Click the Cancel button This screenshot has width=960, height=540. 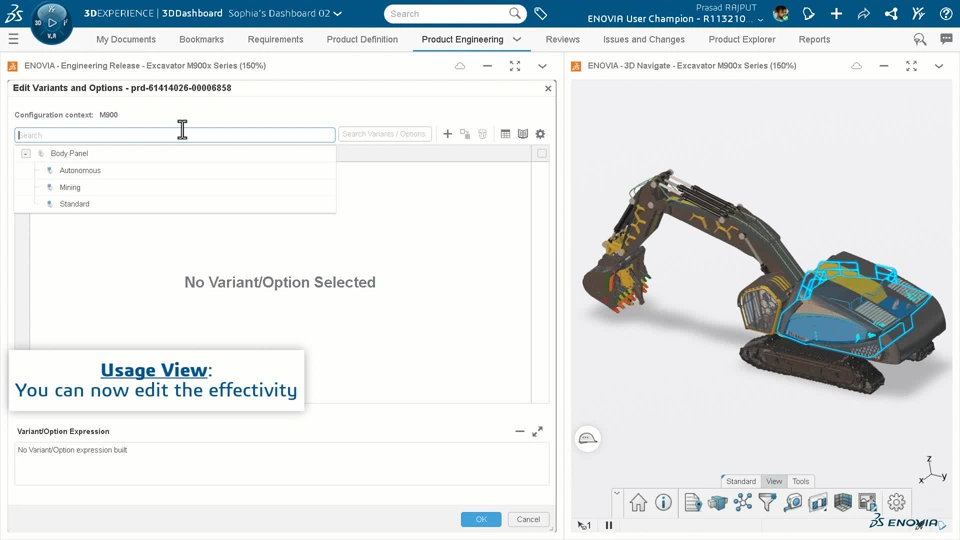[528, 519]
